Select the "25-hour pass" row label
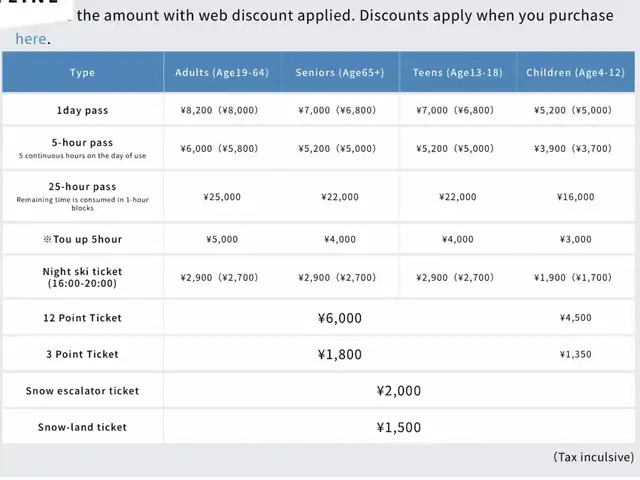 click(83, 187)
